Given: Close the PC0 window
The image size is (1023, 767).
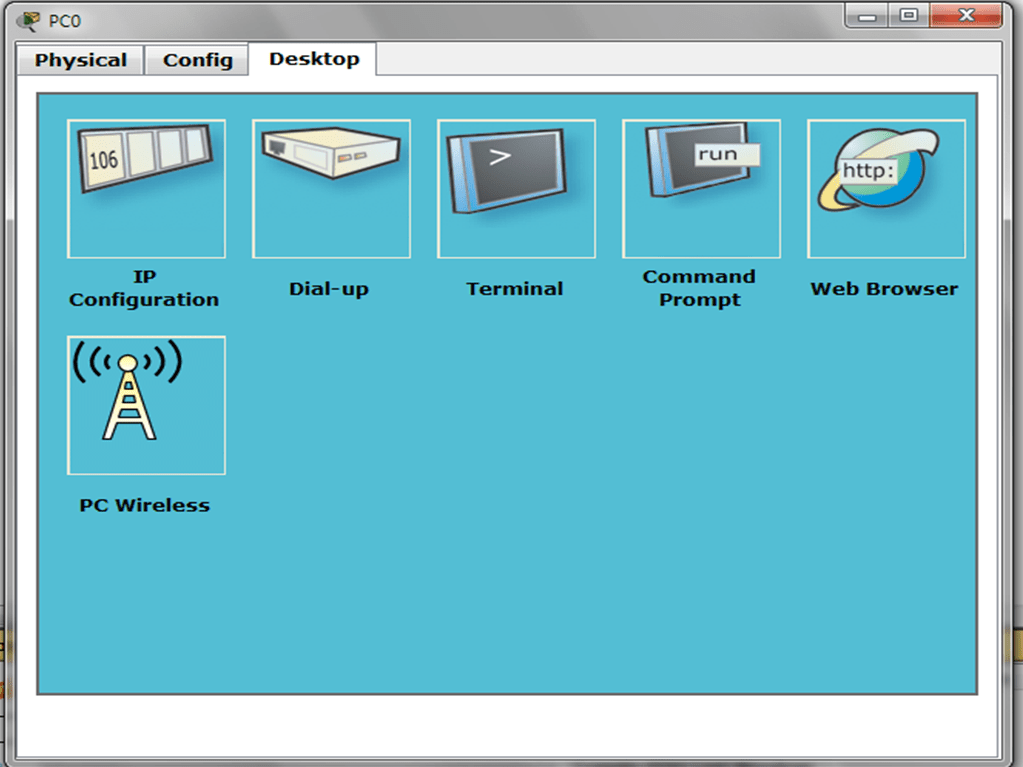Looking at the screenshot, I should click(965, 16).
